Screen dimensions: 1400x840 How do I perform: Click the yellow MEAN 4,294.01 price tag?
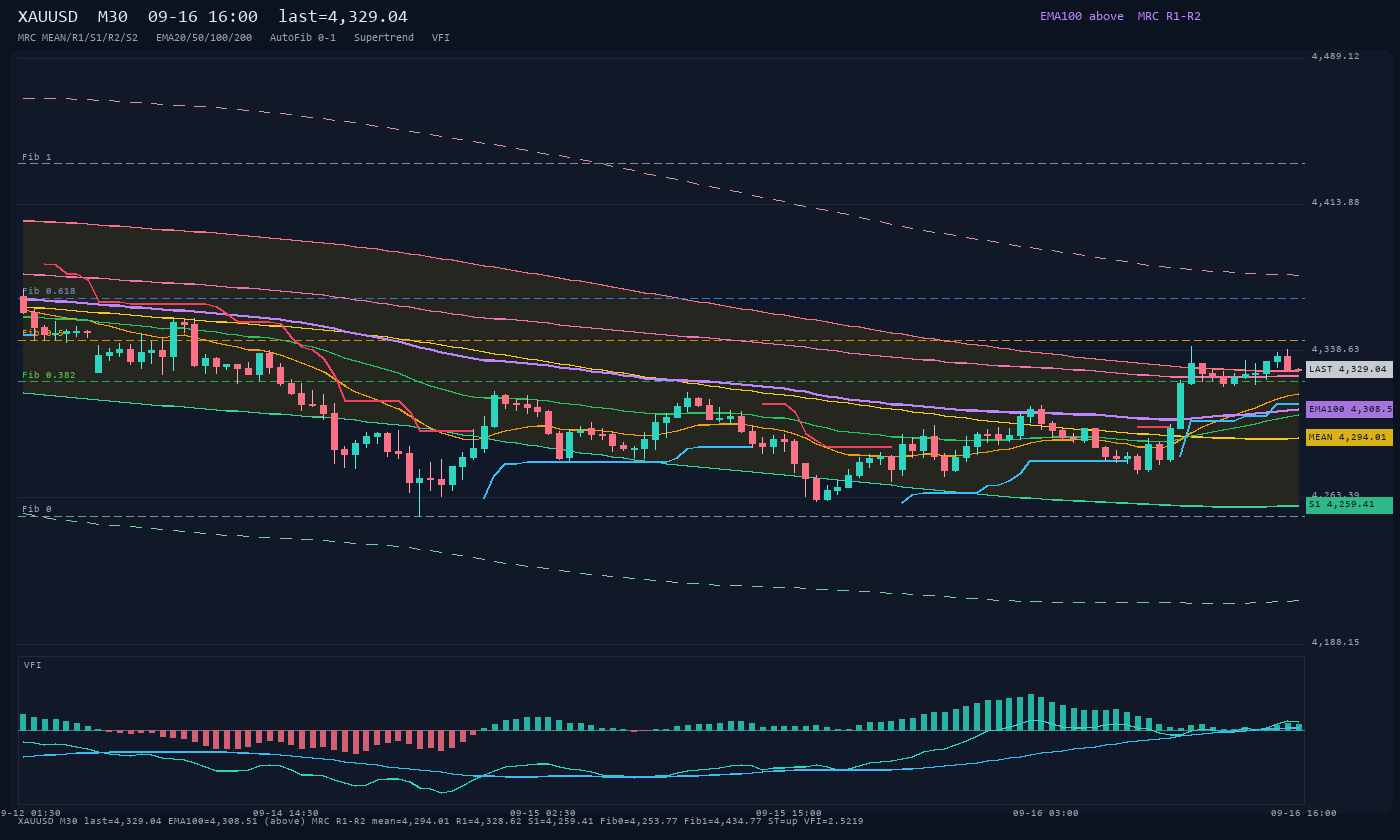1349,437
